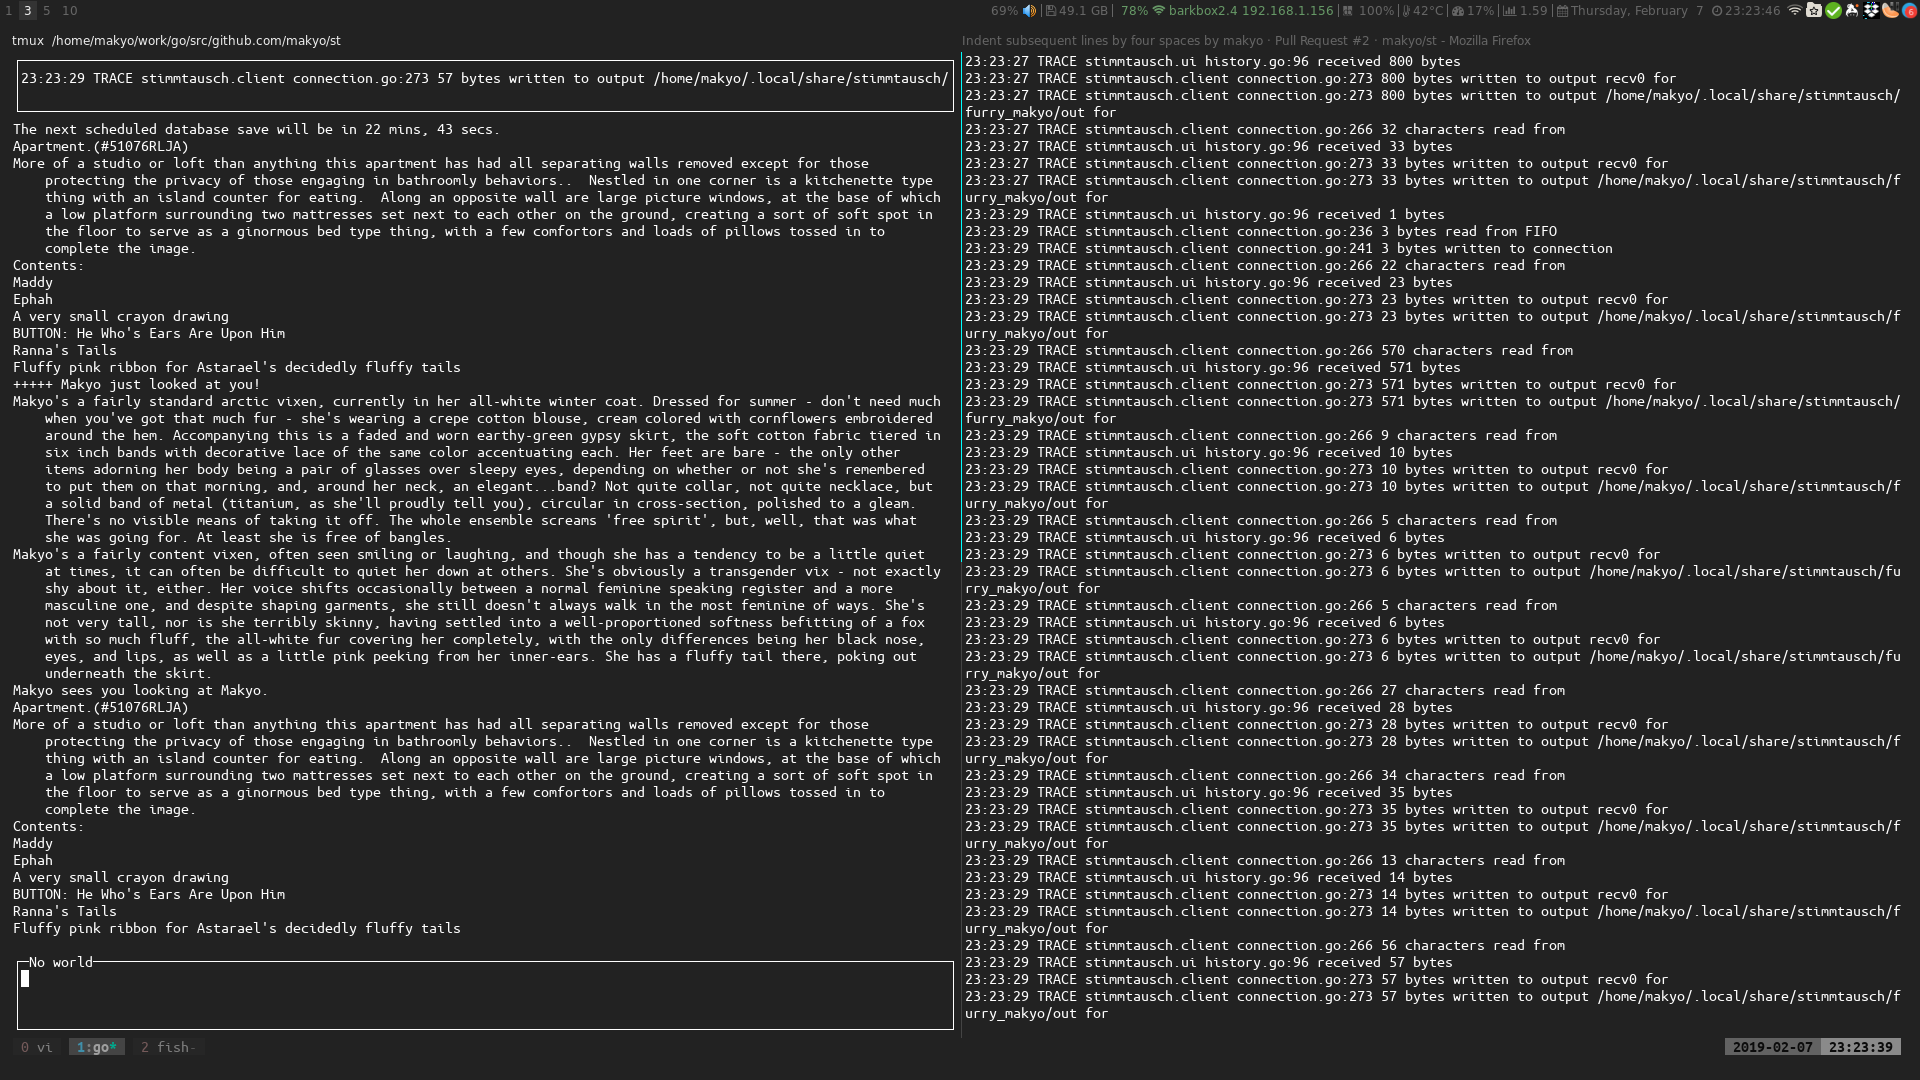Click log line '56 characters read from'
Viewport: 1920px width, 1080px height.
(x=1265, y=945)
